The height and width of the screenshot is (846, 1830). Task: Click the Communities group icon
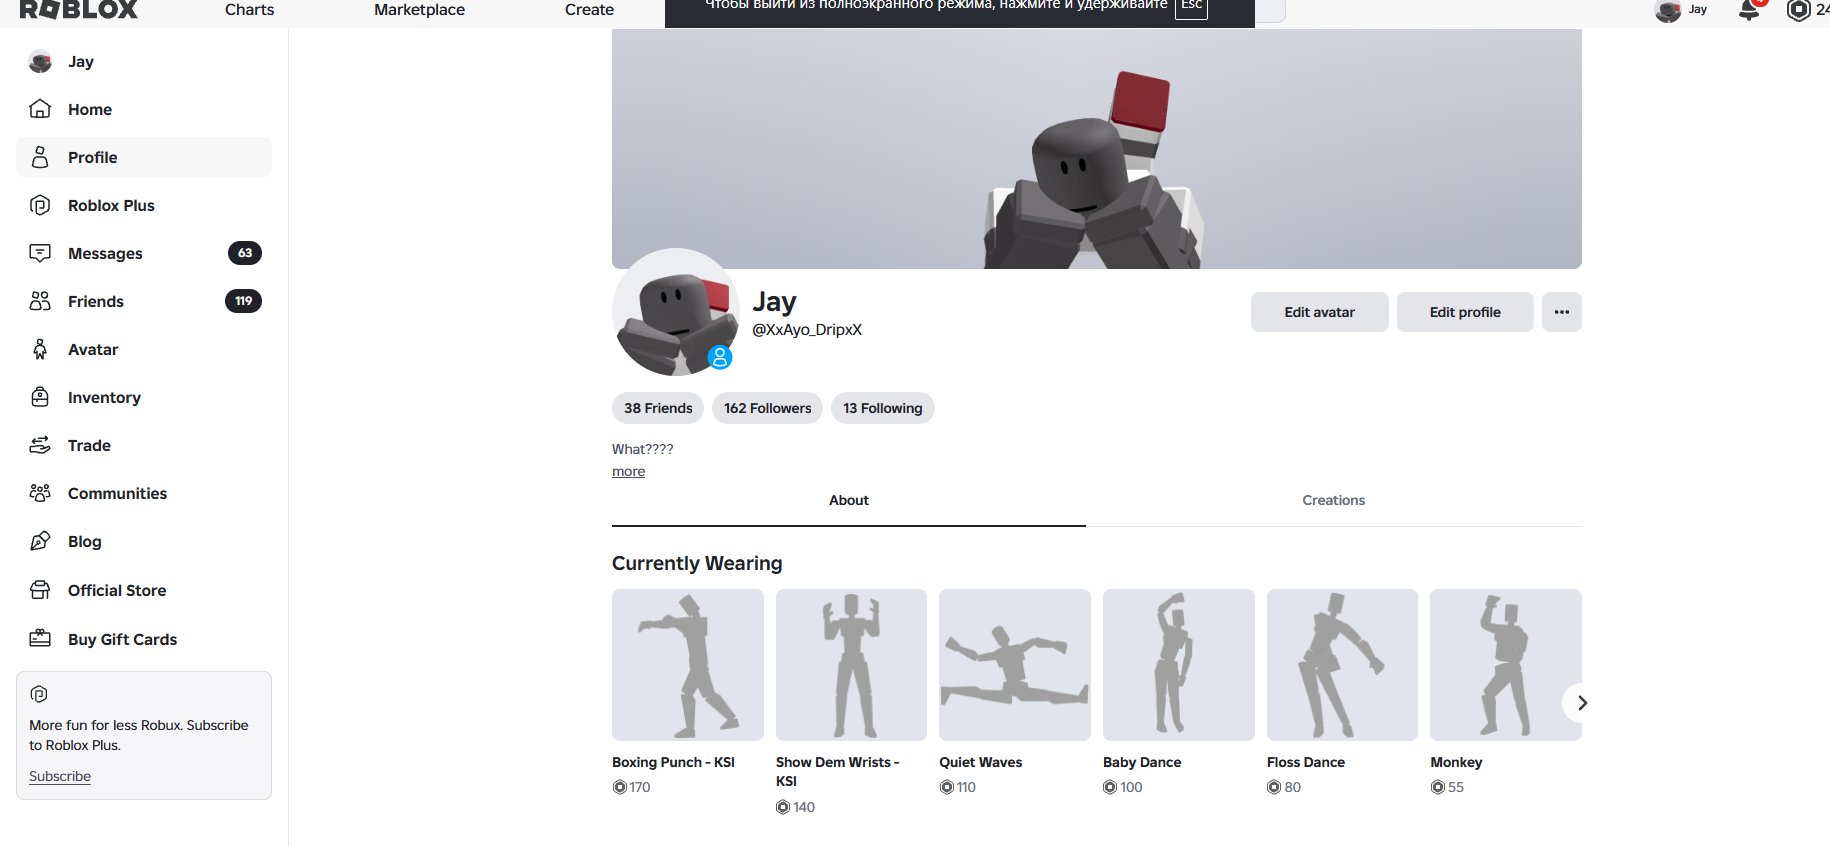point(40,493)
